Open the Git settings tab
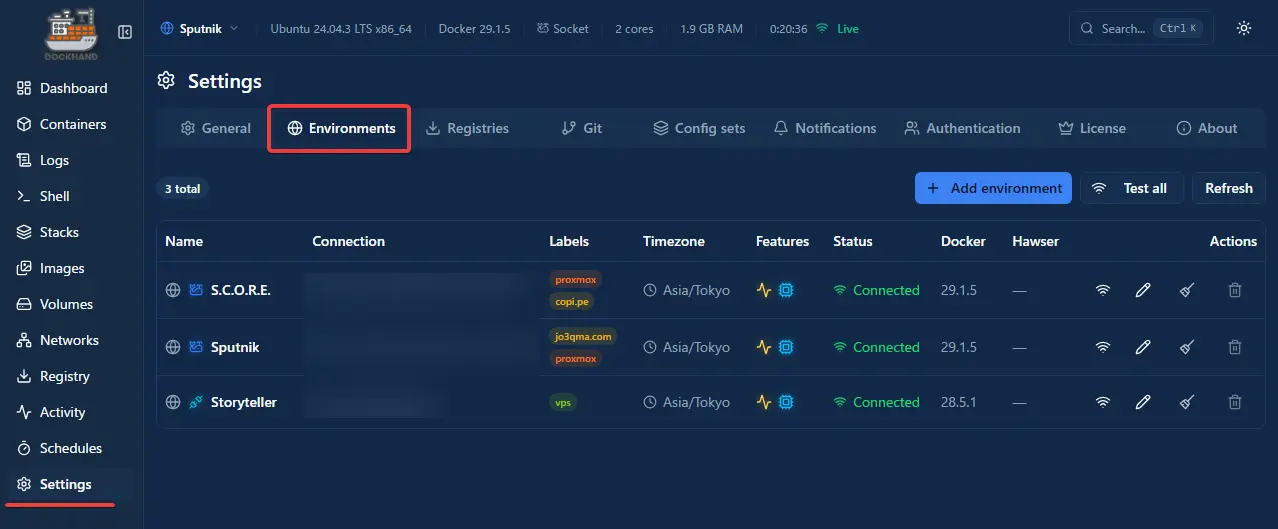The height and width of the screenshot is (529, 1278). pyautogui.click(x=581, y=128)
